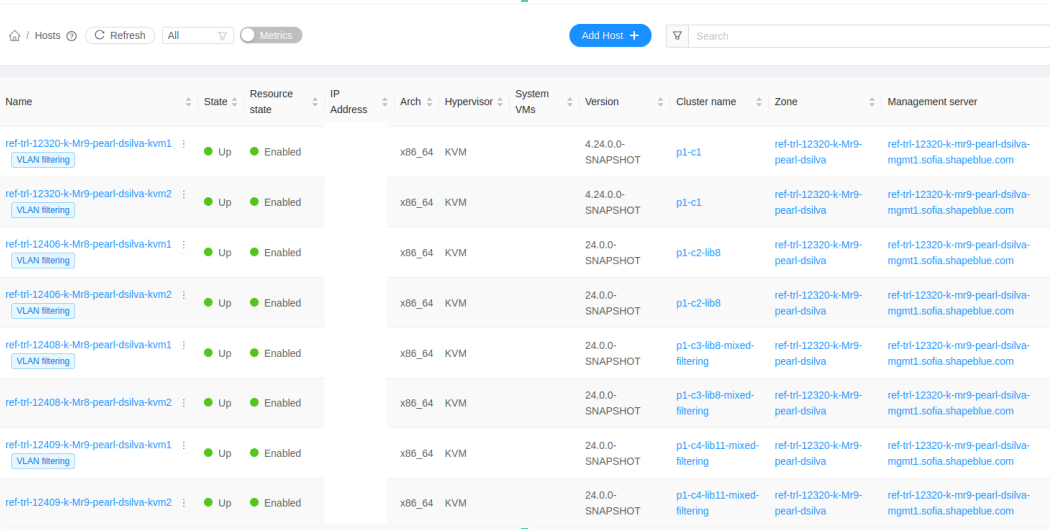Open host ref-trl-12406-k-Mr8-pearl-dsilva-kvm1

point(88,244)
